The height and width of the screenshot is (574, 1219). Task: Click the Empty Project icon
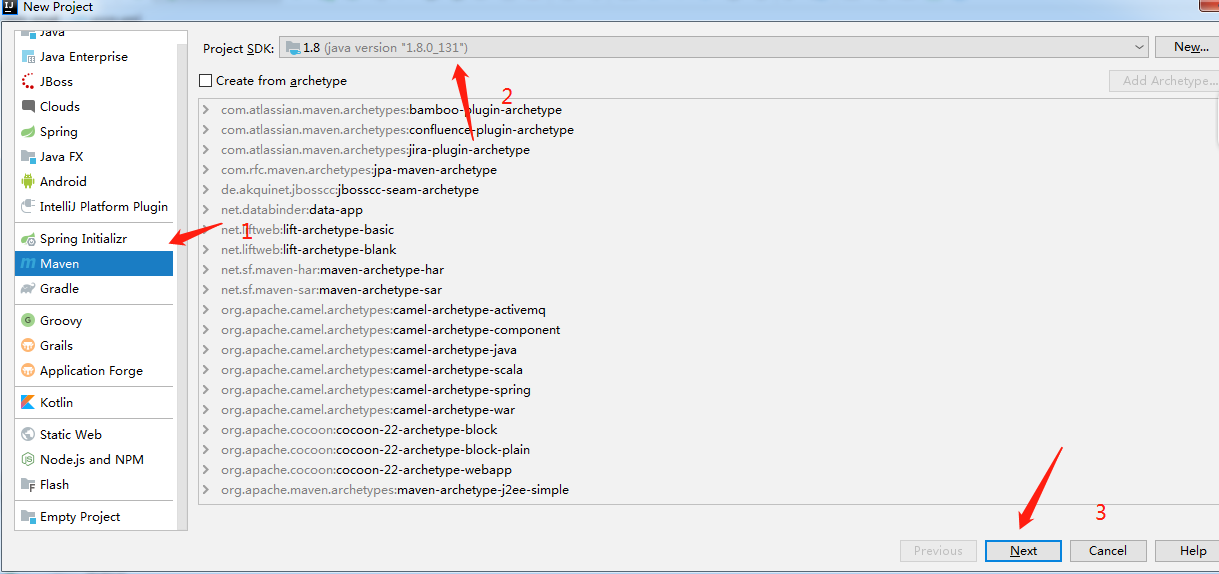(x=28, y=517)
